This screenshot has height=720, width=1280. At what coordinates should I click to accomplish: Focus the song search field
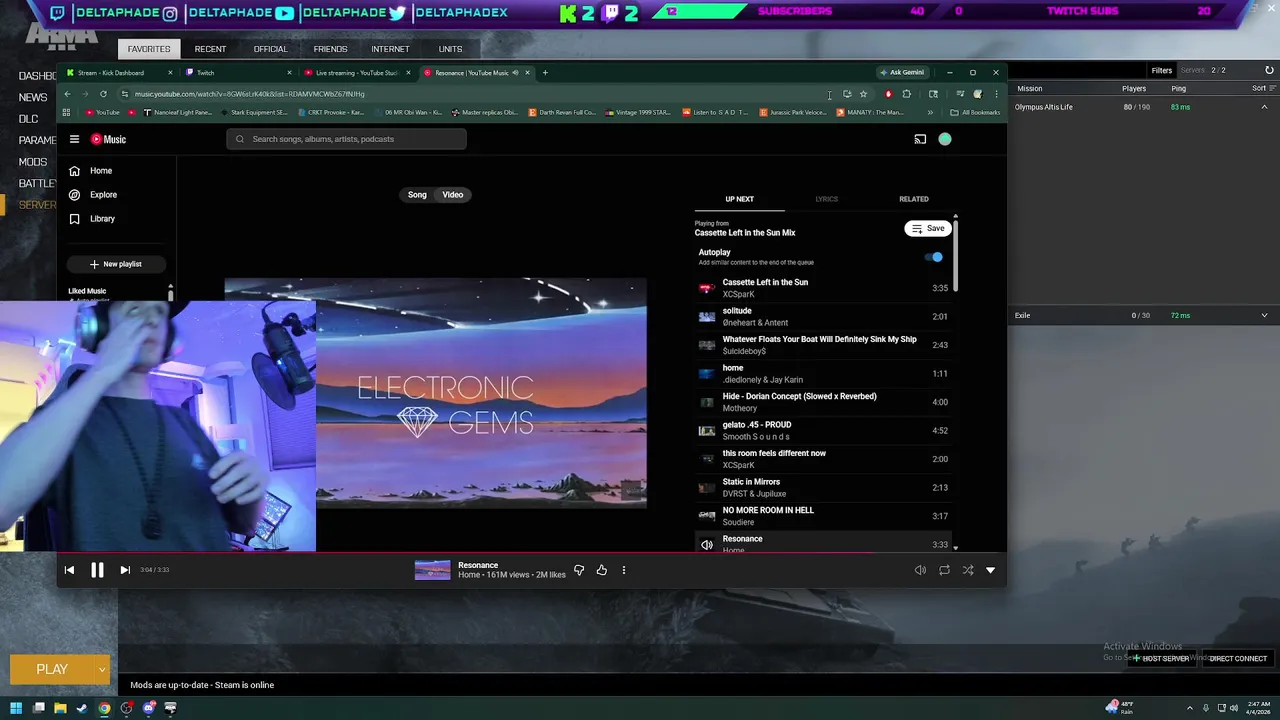[x=346, y=139]
